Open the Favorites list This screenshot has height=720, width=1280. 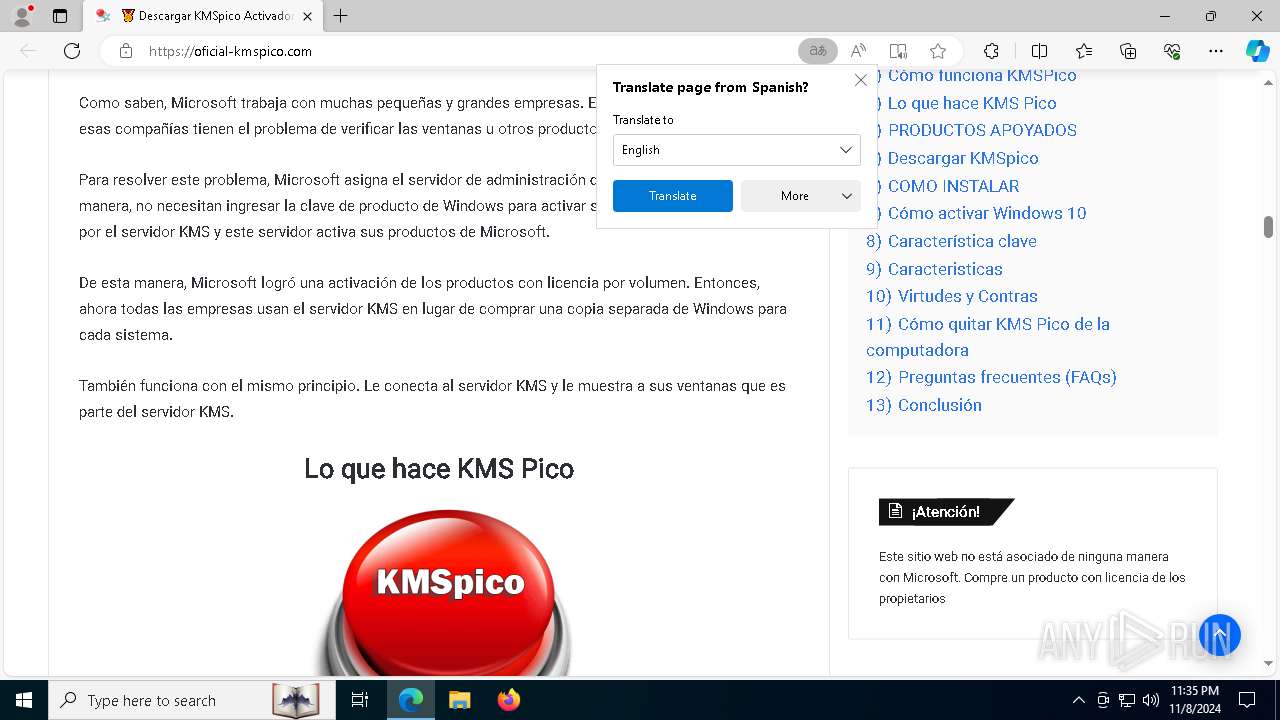tap(1084, 51)
